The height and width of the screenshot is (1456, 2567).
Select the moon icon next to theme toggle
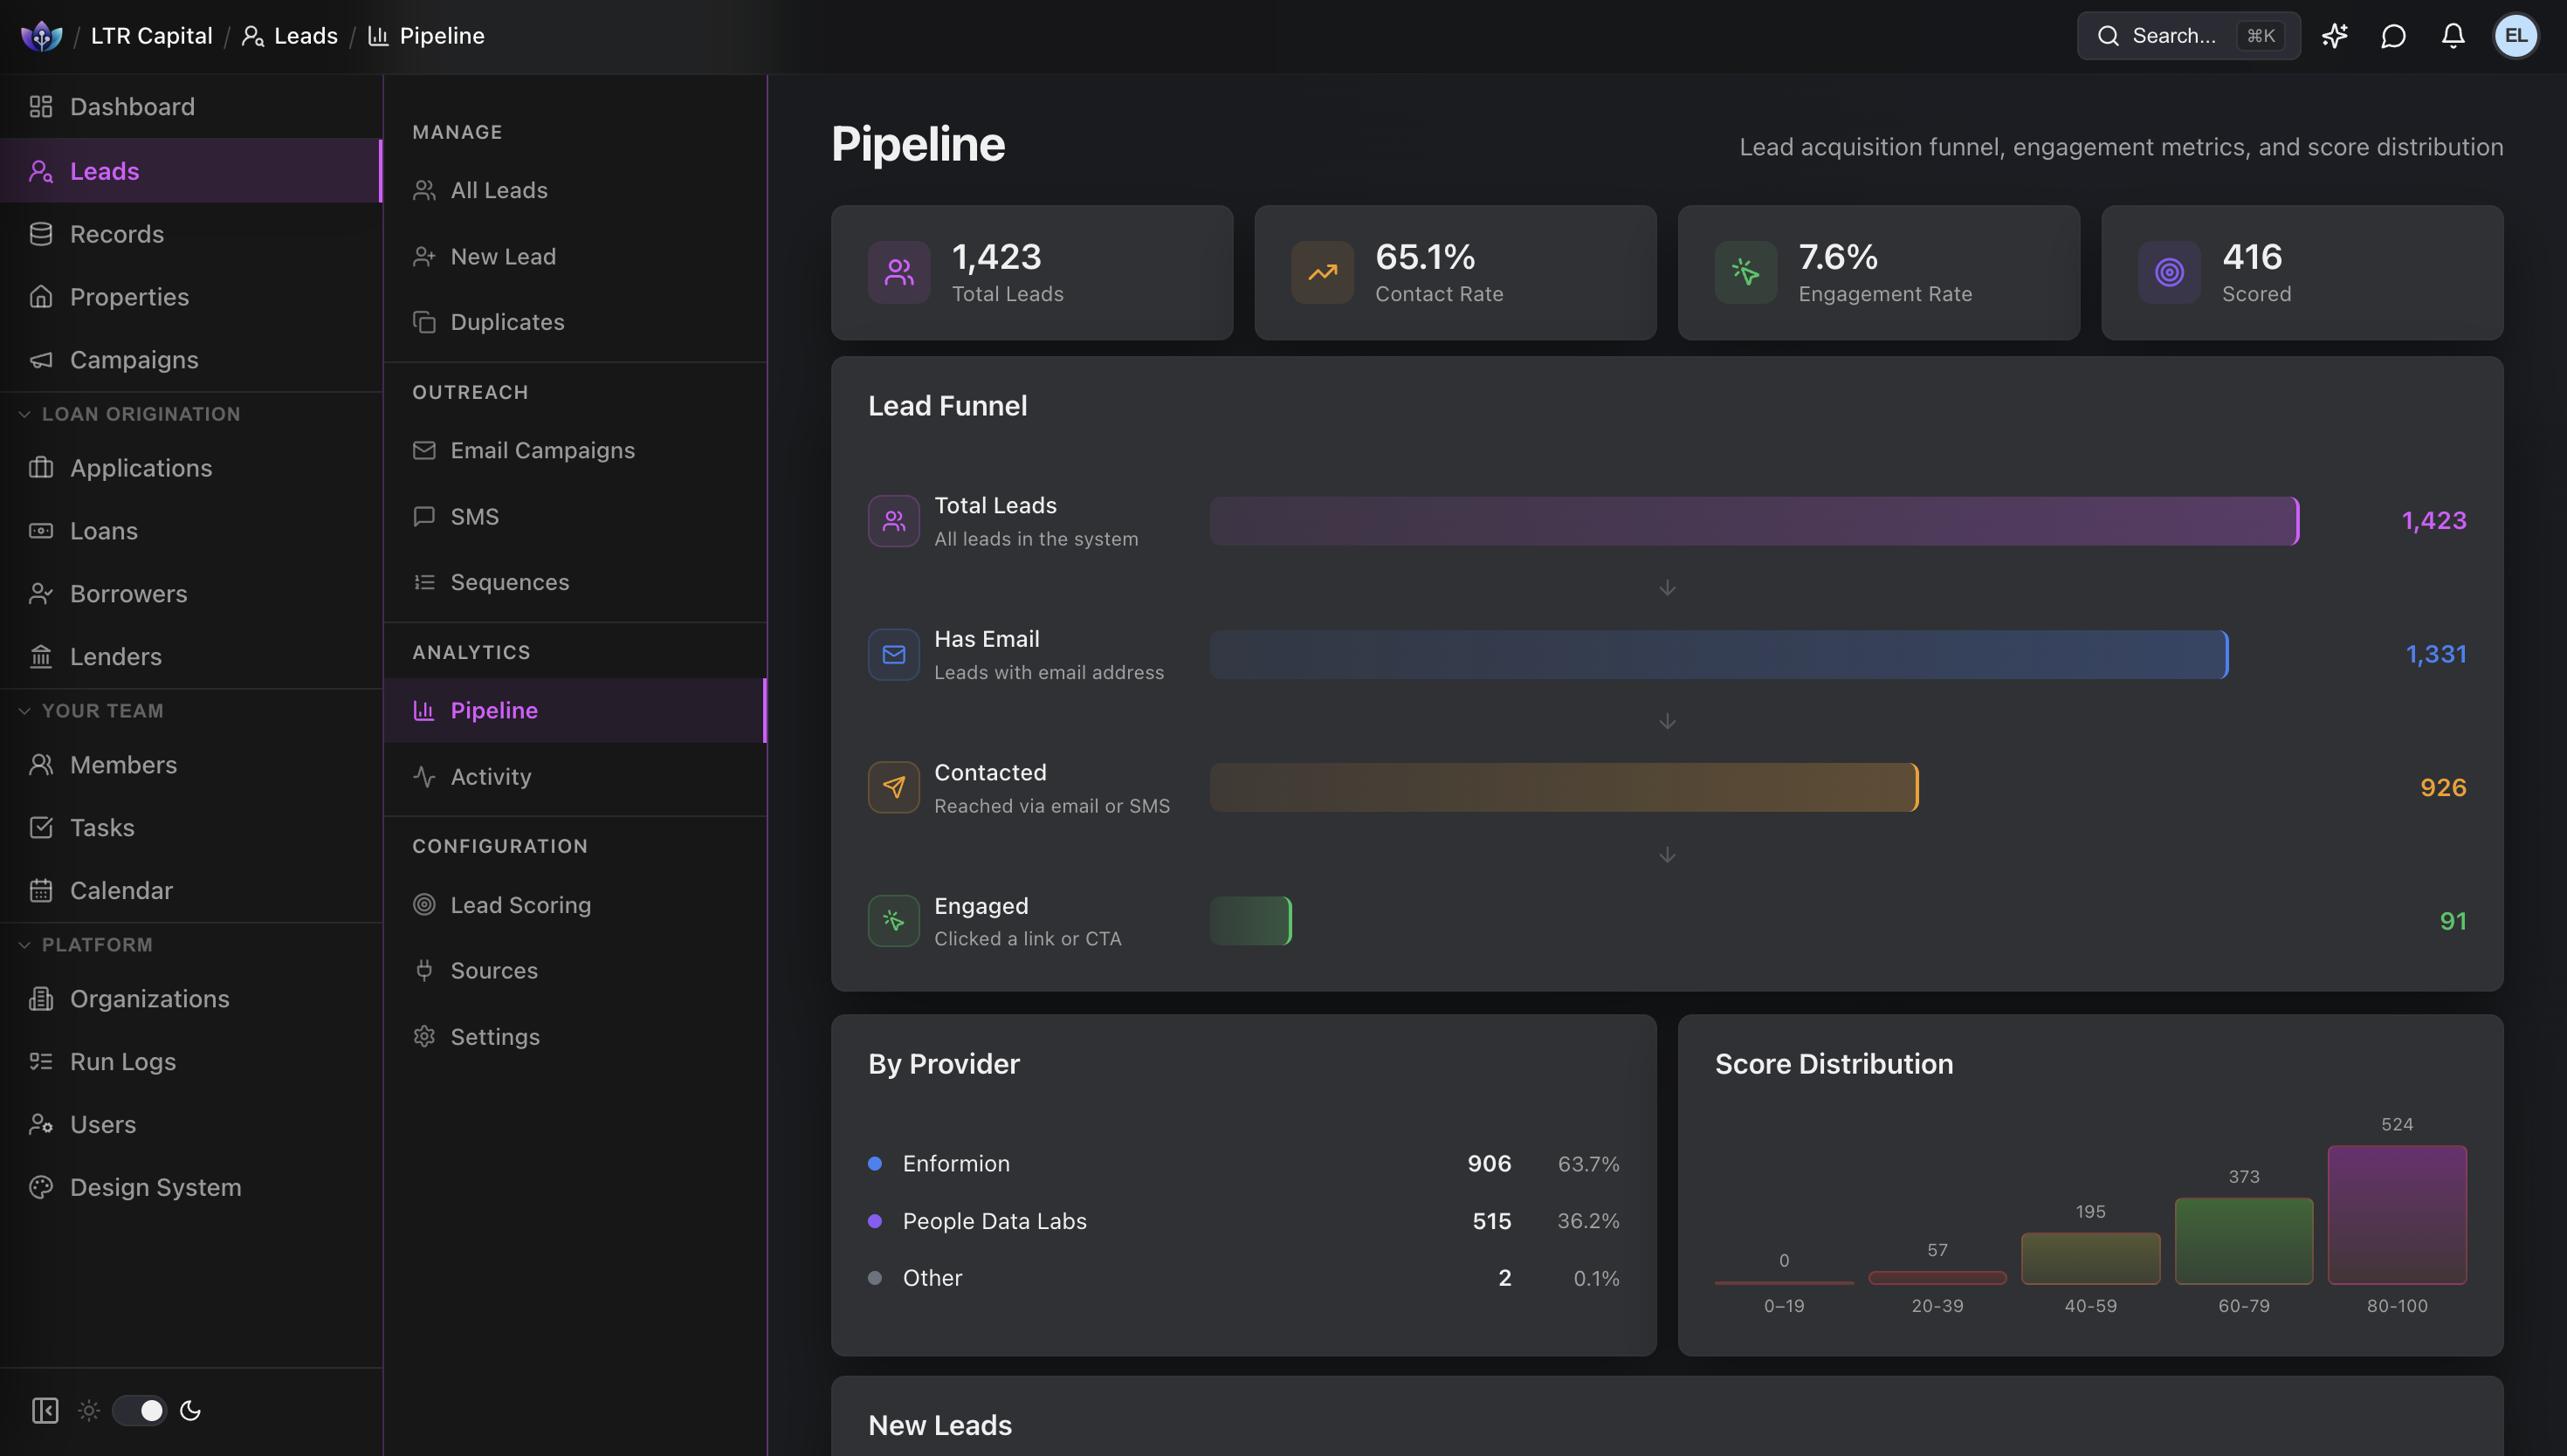[x=190, y=1410]
